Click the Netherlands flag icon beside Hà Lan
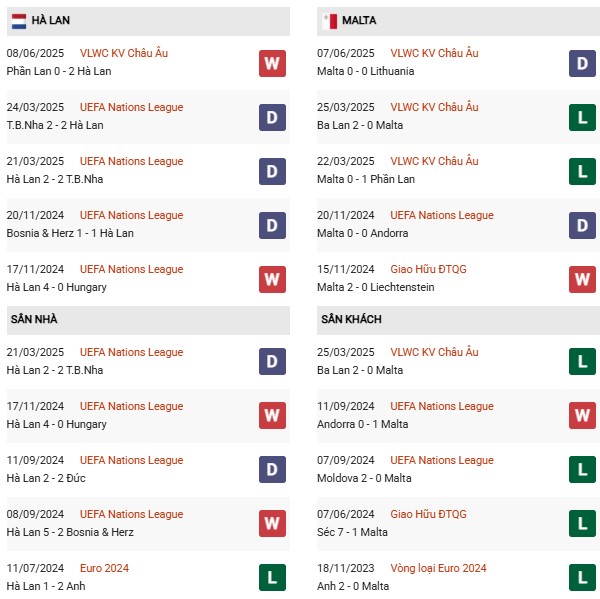 pyautogui.click(x=19, y=21)
